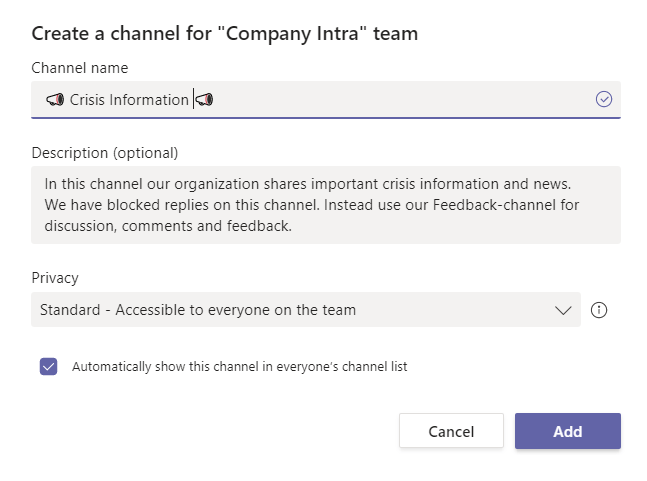Uncheck the automatically show channel checkbox

click(x=49, y=366)
